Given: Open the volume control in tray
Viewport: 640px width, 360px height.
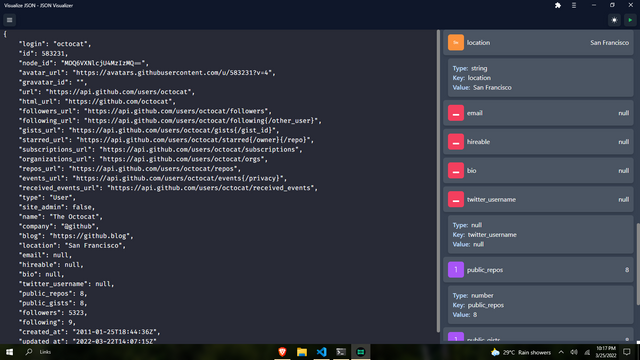Looking at the screenshot, I should [x=574, y=352].
